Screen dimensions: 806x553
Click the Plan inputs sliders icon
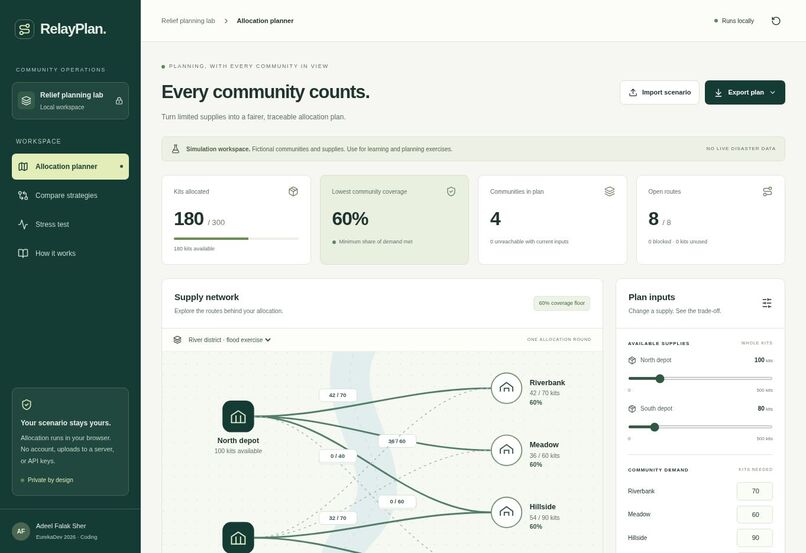click(767, 303)
